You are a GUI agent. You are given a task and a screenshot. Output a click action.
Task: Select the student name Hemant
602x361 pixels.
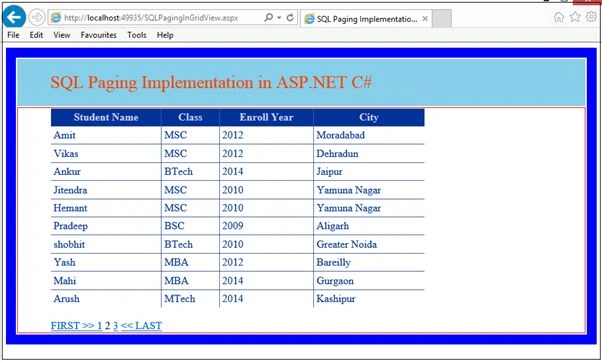tap(70, 208)
